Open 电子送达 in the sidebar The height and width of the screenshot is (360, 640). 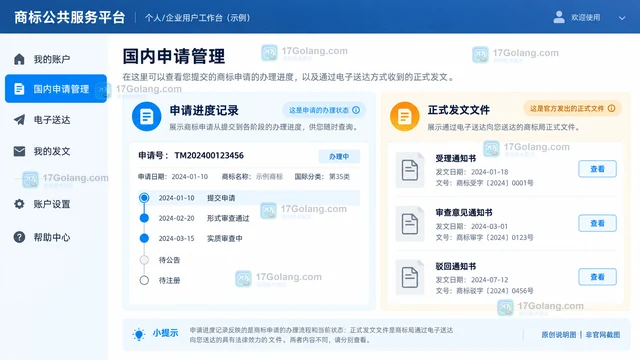[x=56, y=120]
